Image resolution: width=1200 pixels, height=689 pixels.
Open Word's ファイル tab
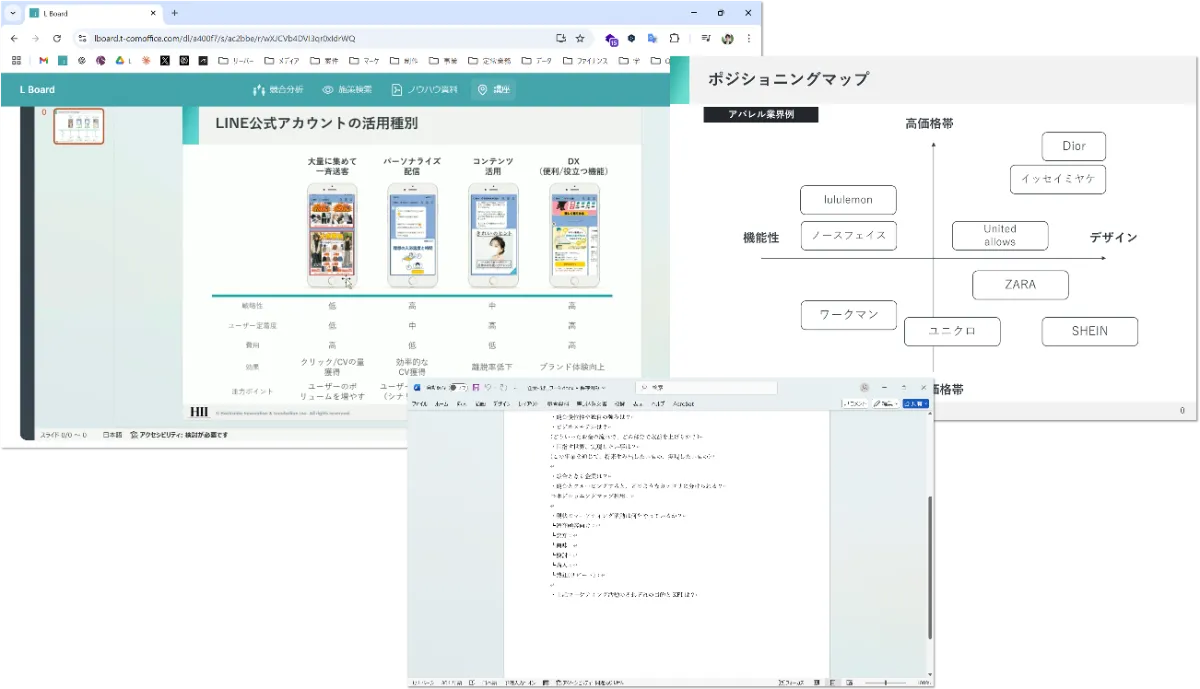pyautogui.click(x=418, y=404)
